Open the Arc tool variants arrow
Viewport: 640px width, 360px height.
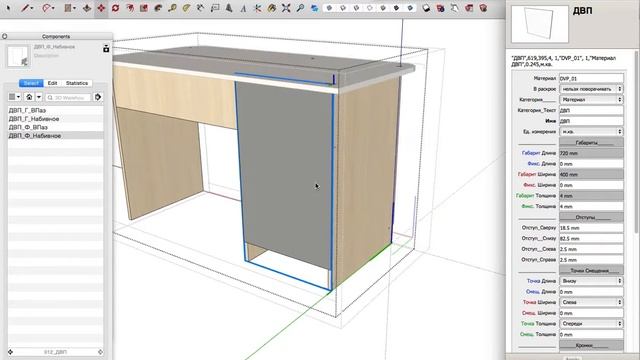[x=53, y=8]
